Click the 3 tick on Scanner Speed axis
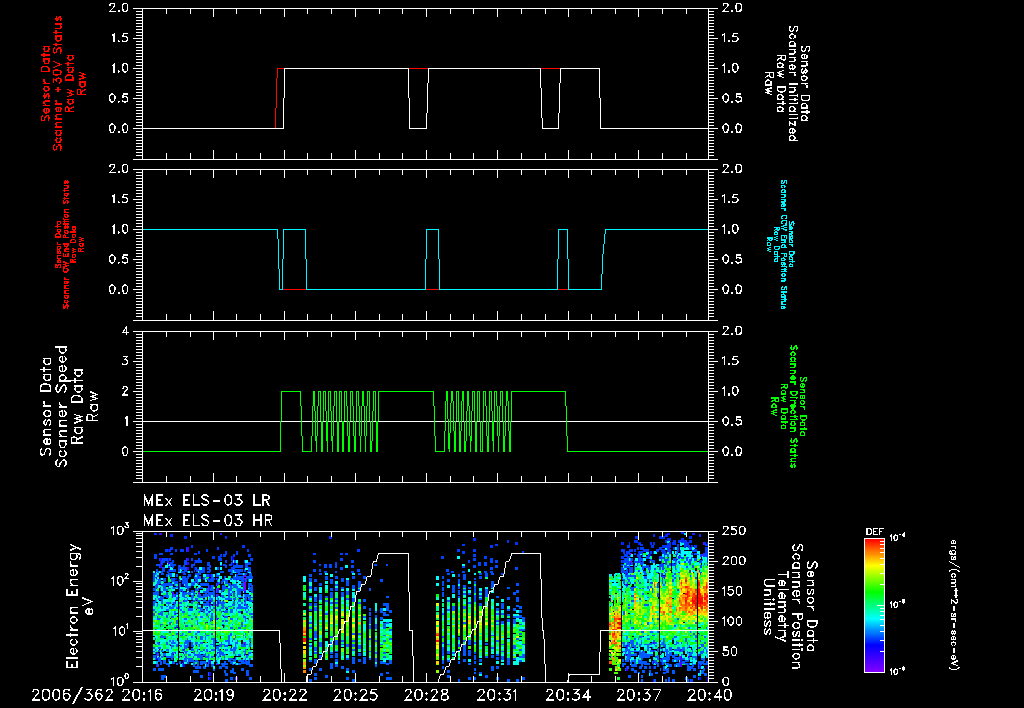This screenshot has height=708, width=1024. 125,361
